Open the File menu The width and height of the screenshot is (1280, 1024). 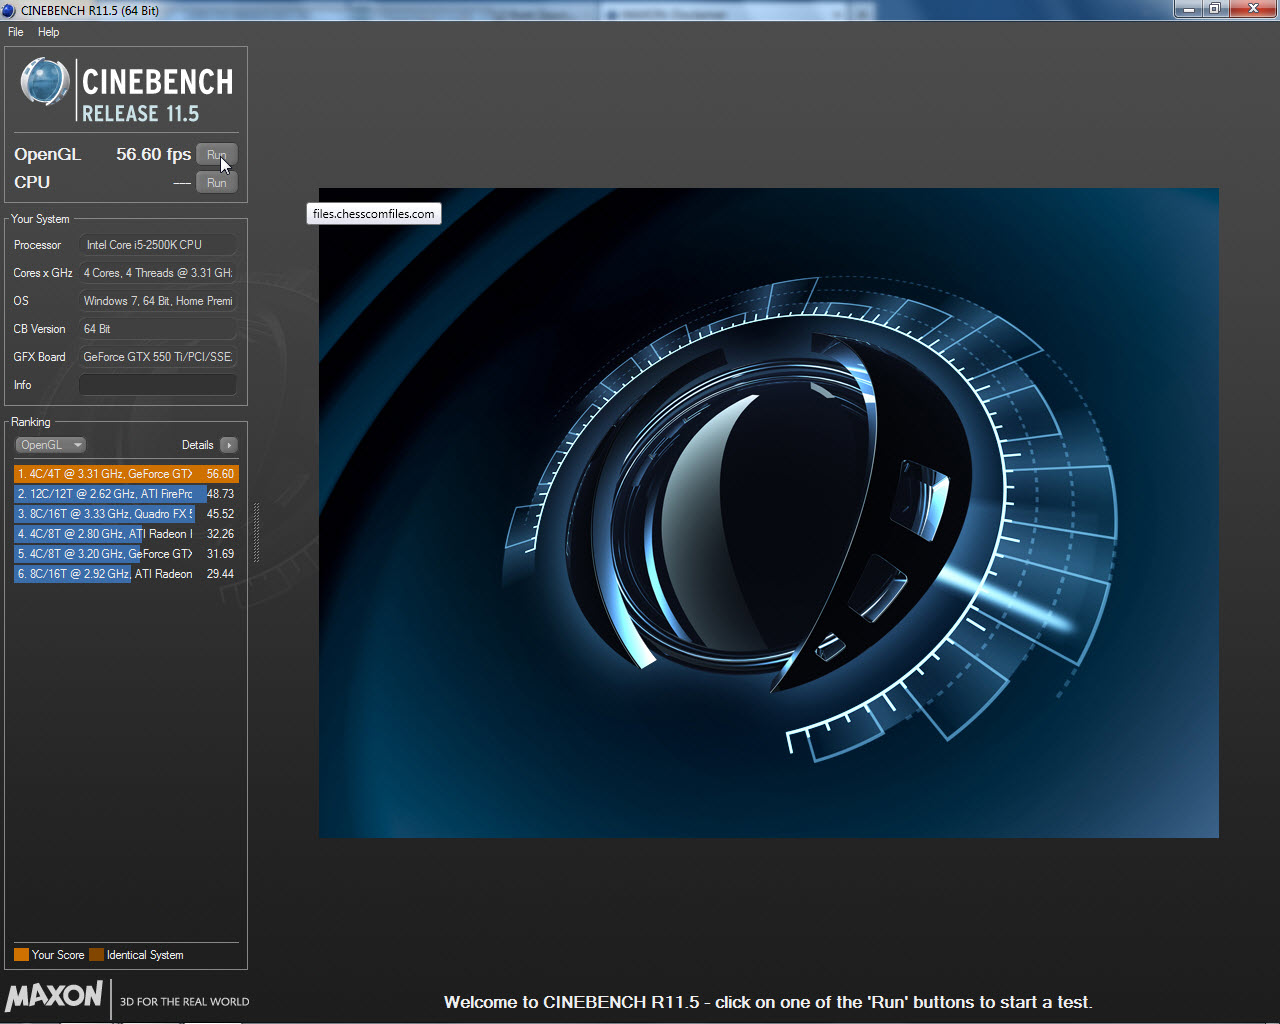[x=15, y=32]
